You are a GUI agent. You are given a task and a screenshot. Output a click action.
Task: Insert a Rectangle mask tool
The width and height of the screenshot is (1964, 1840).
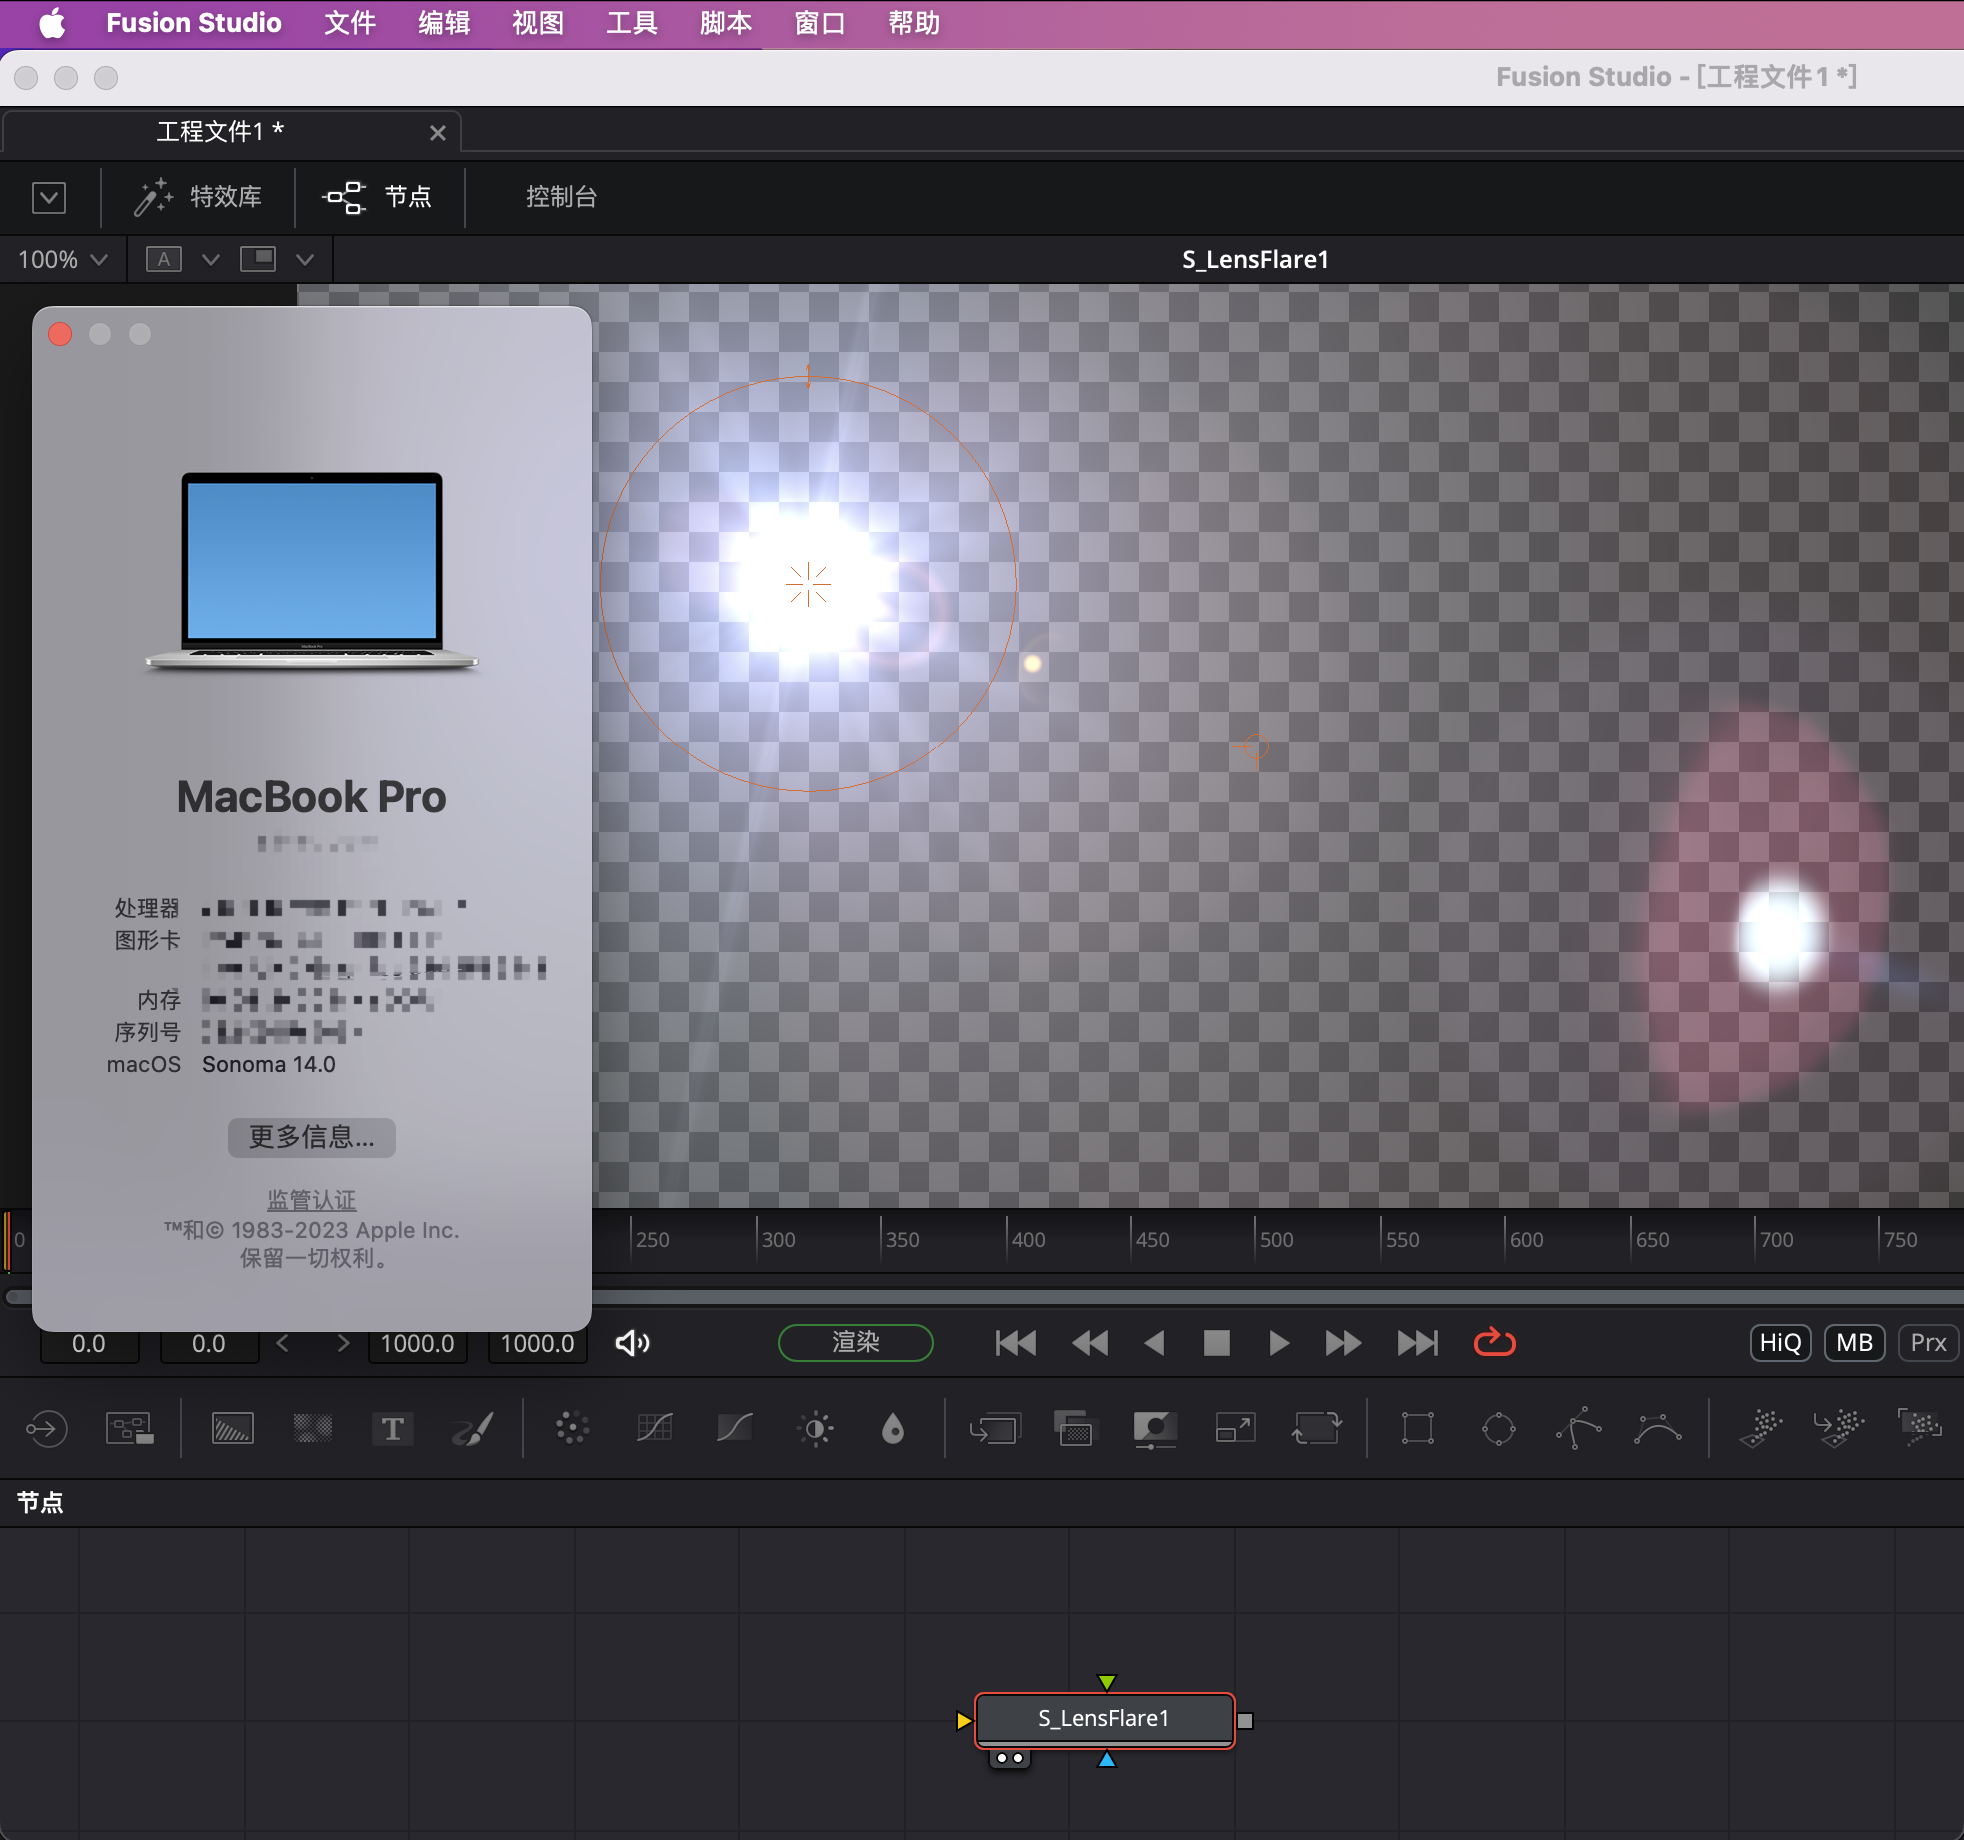1417,1429
